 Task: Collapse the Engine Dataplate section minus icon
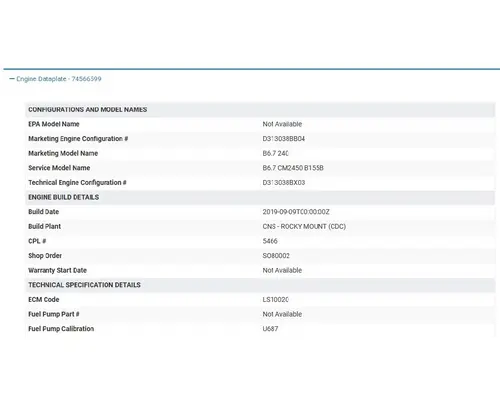(x=12, y=79)
